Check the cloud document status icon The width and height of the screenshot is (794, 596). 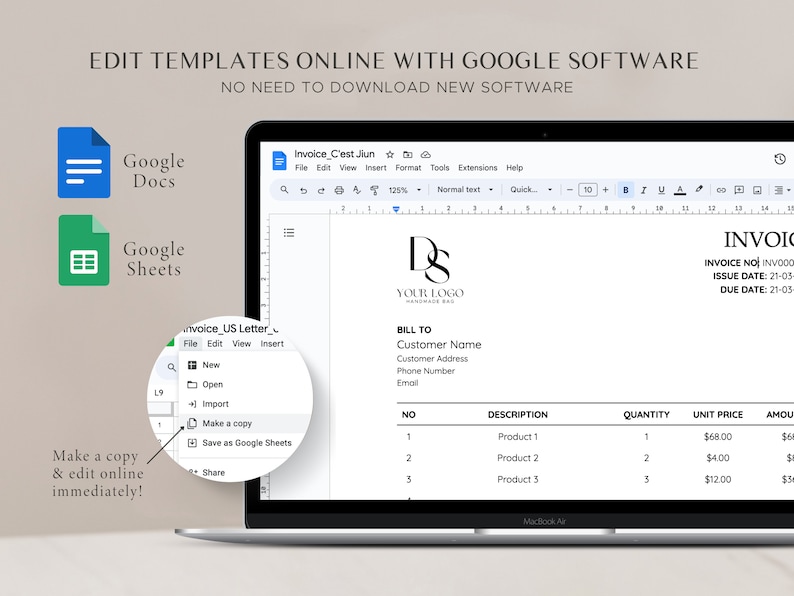(x=425, y=154)
